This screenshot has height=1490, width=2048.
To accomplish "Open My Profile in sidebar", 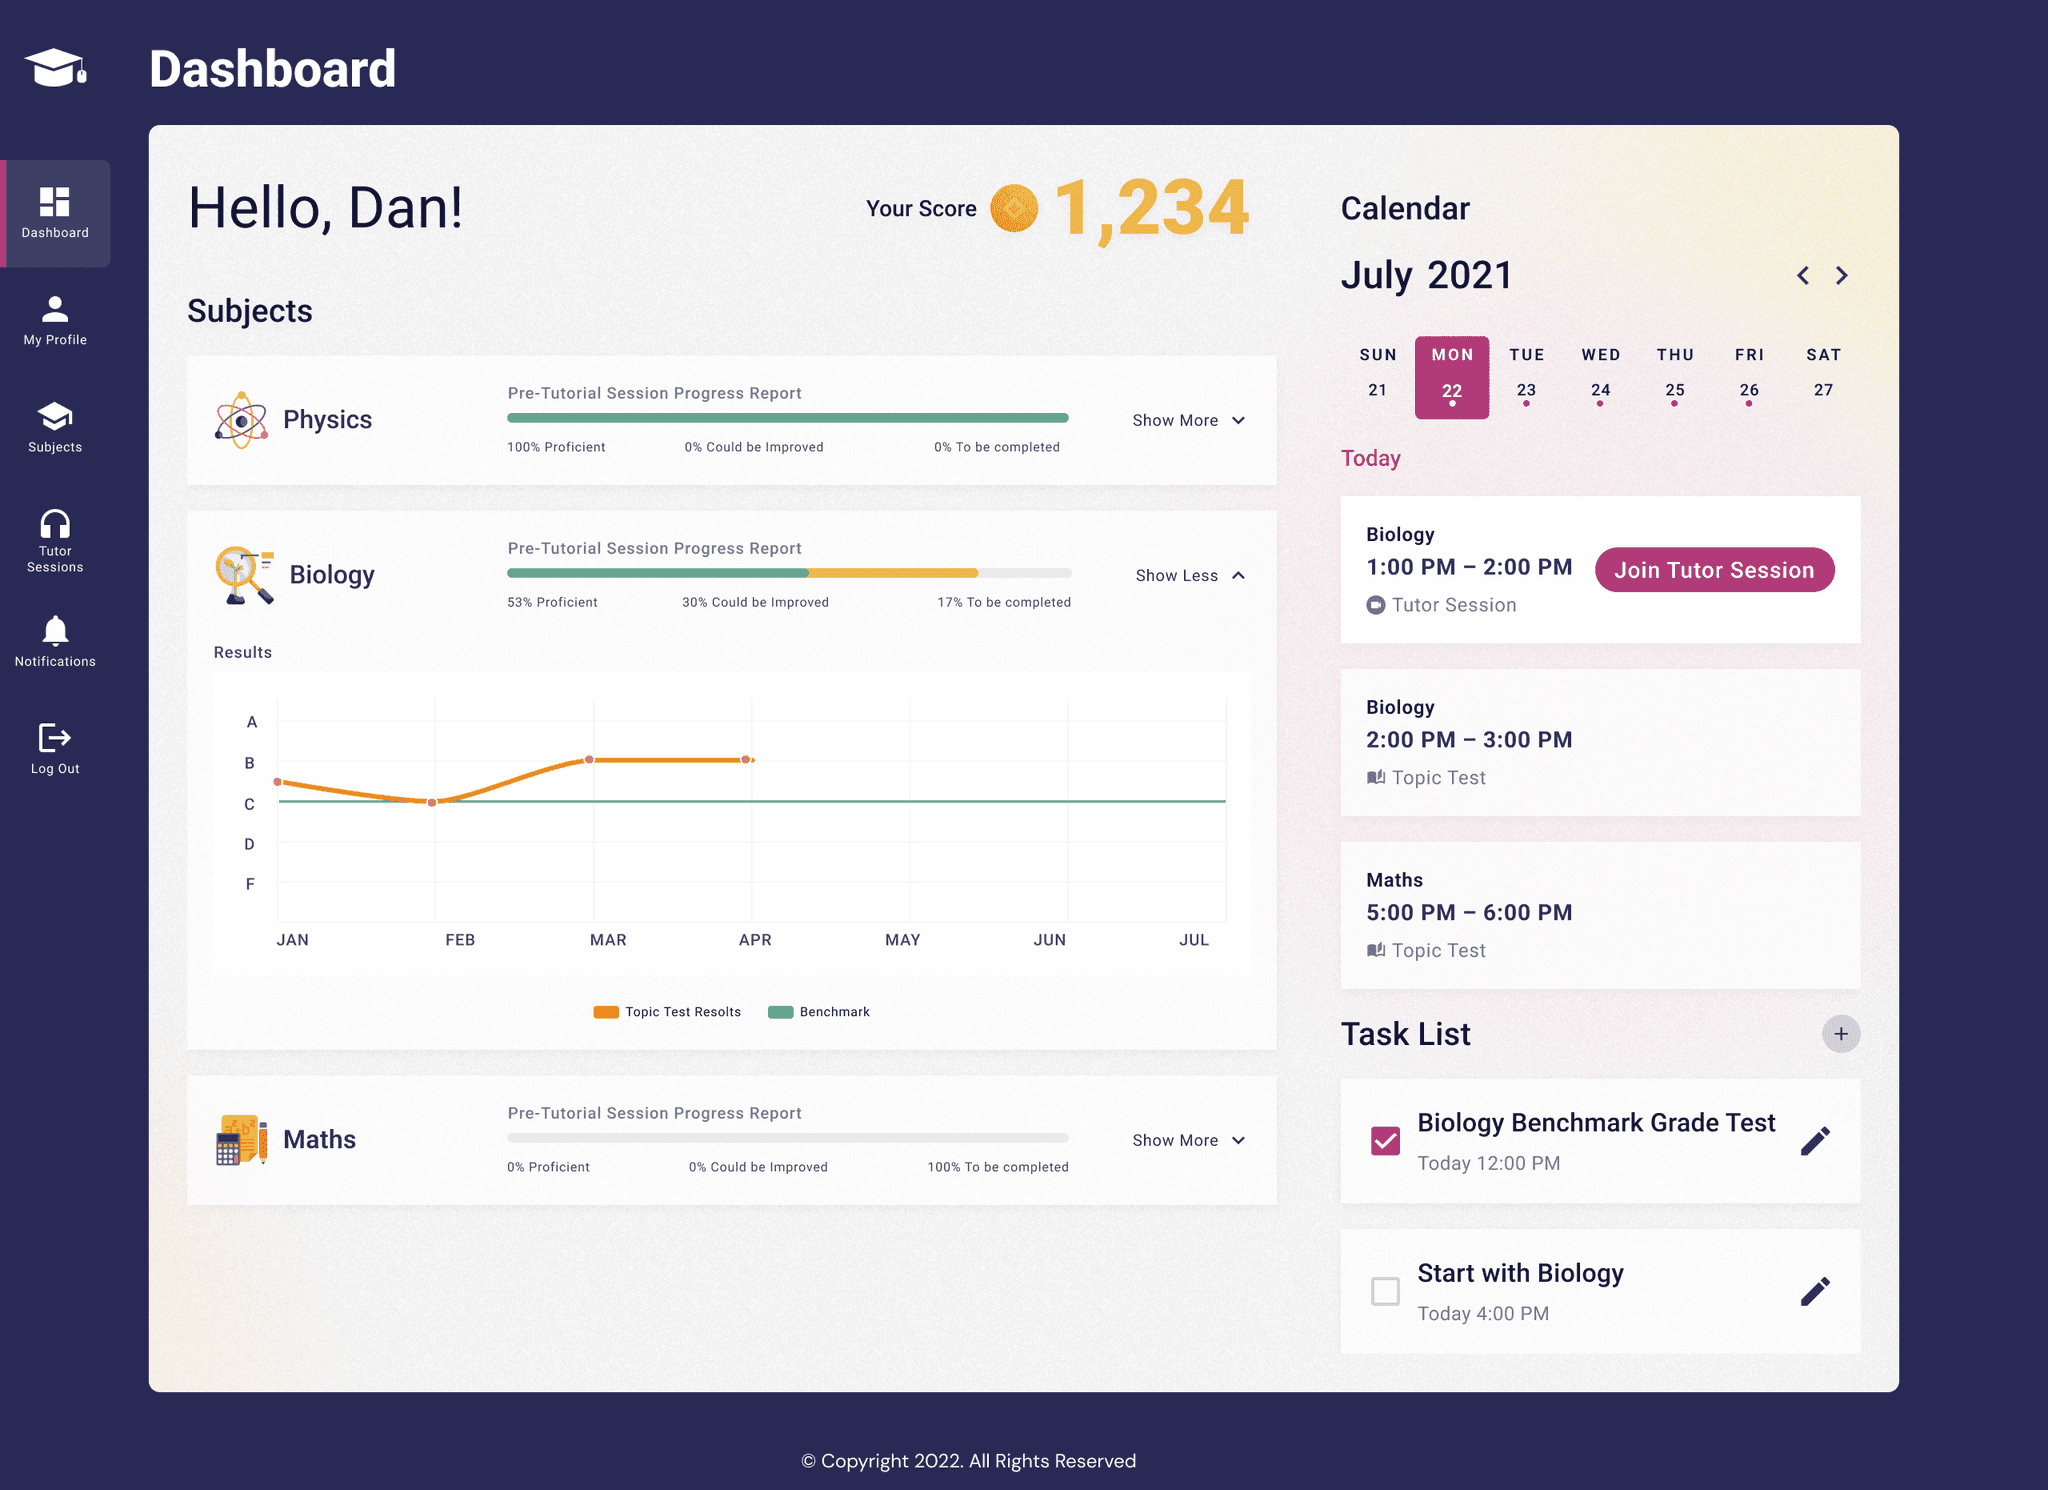I will (55, 320).
